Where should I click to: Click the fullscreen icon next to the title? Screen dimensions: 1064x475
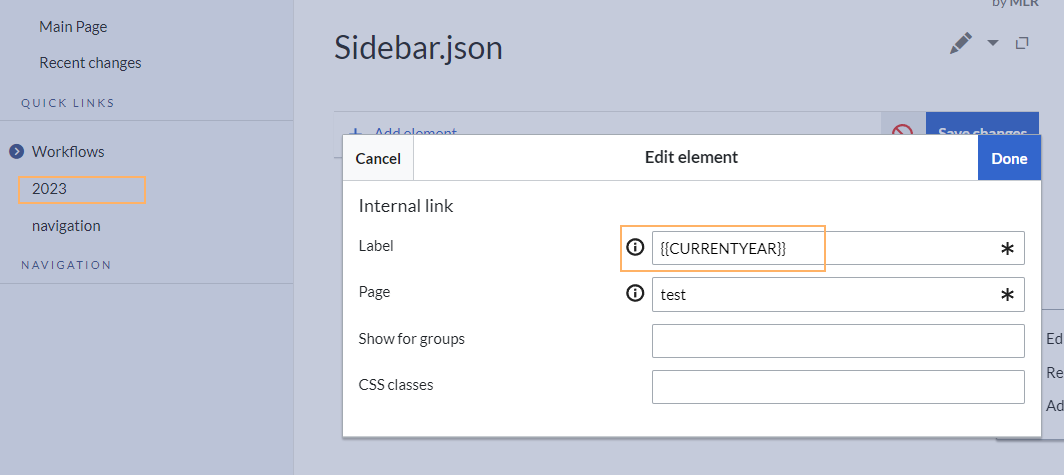[1022, 43]
